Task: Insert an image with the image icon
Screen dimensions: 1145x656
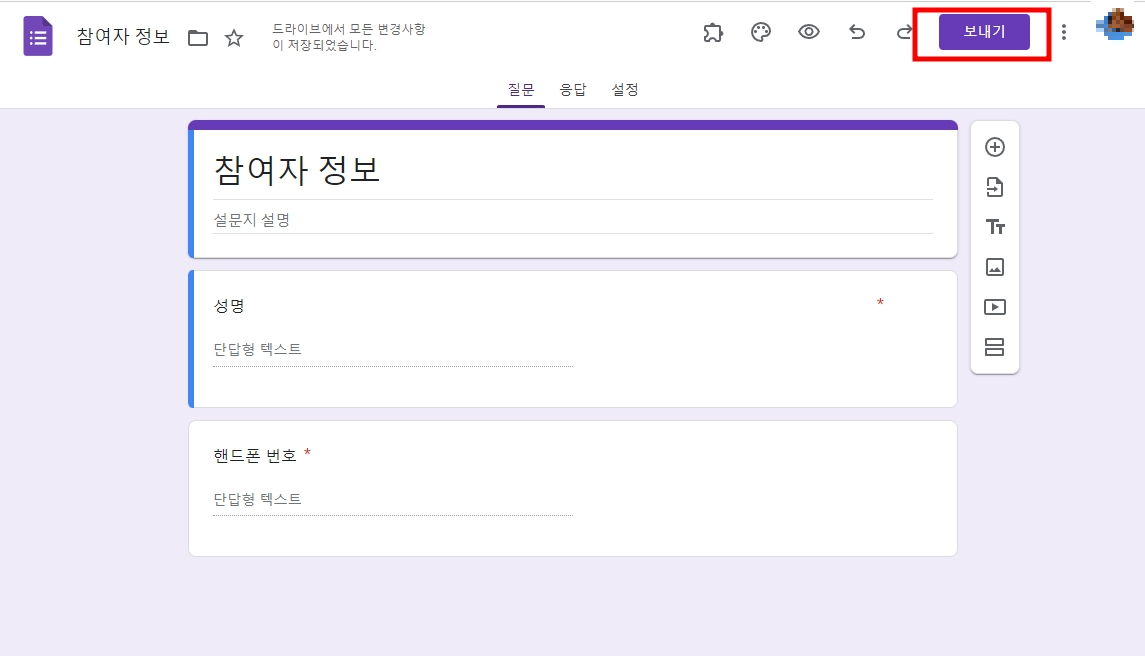Action: tap(995, 267)
